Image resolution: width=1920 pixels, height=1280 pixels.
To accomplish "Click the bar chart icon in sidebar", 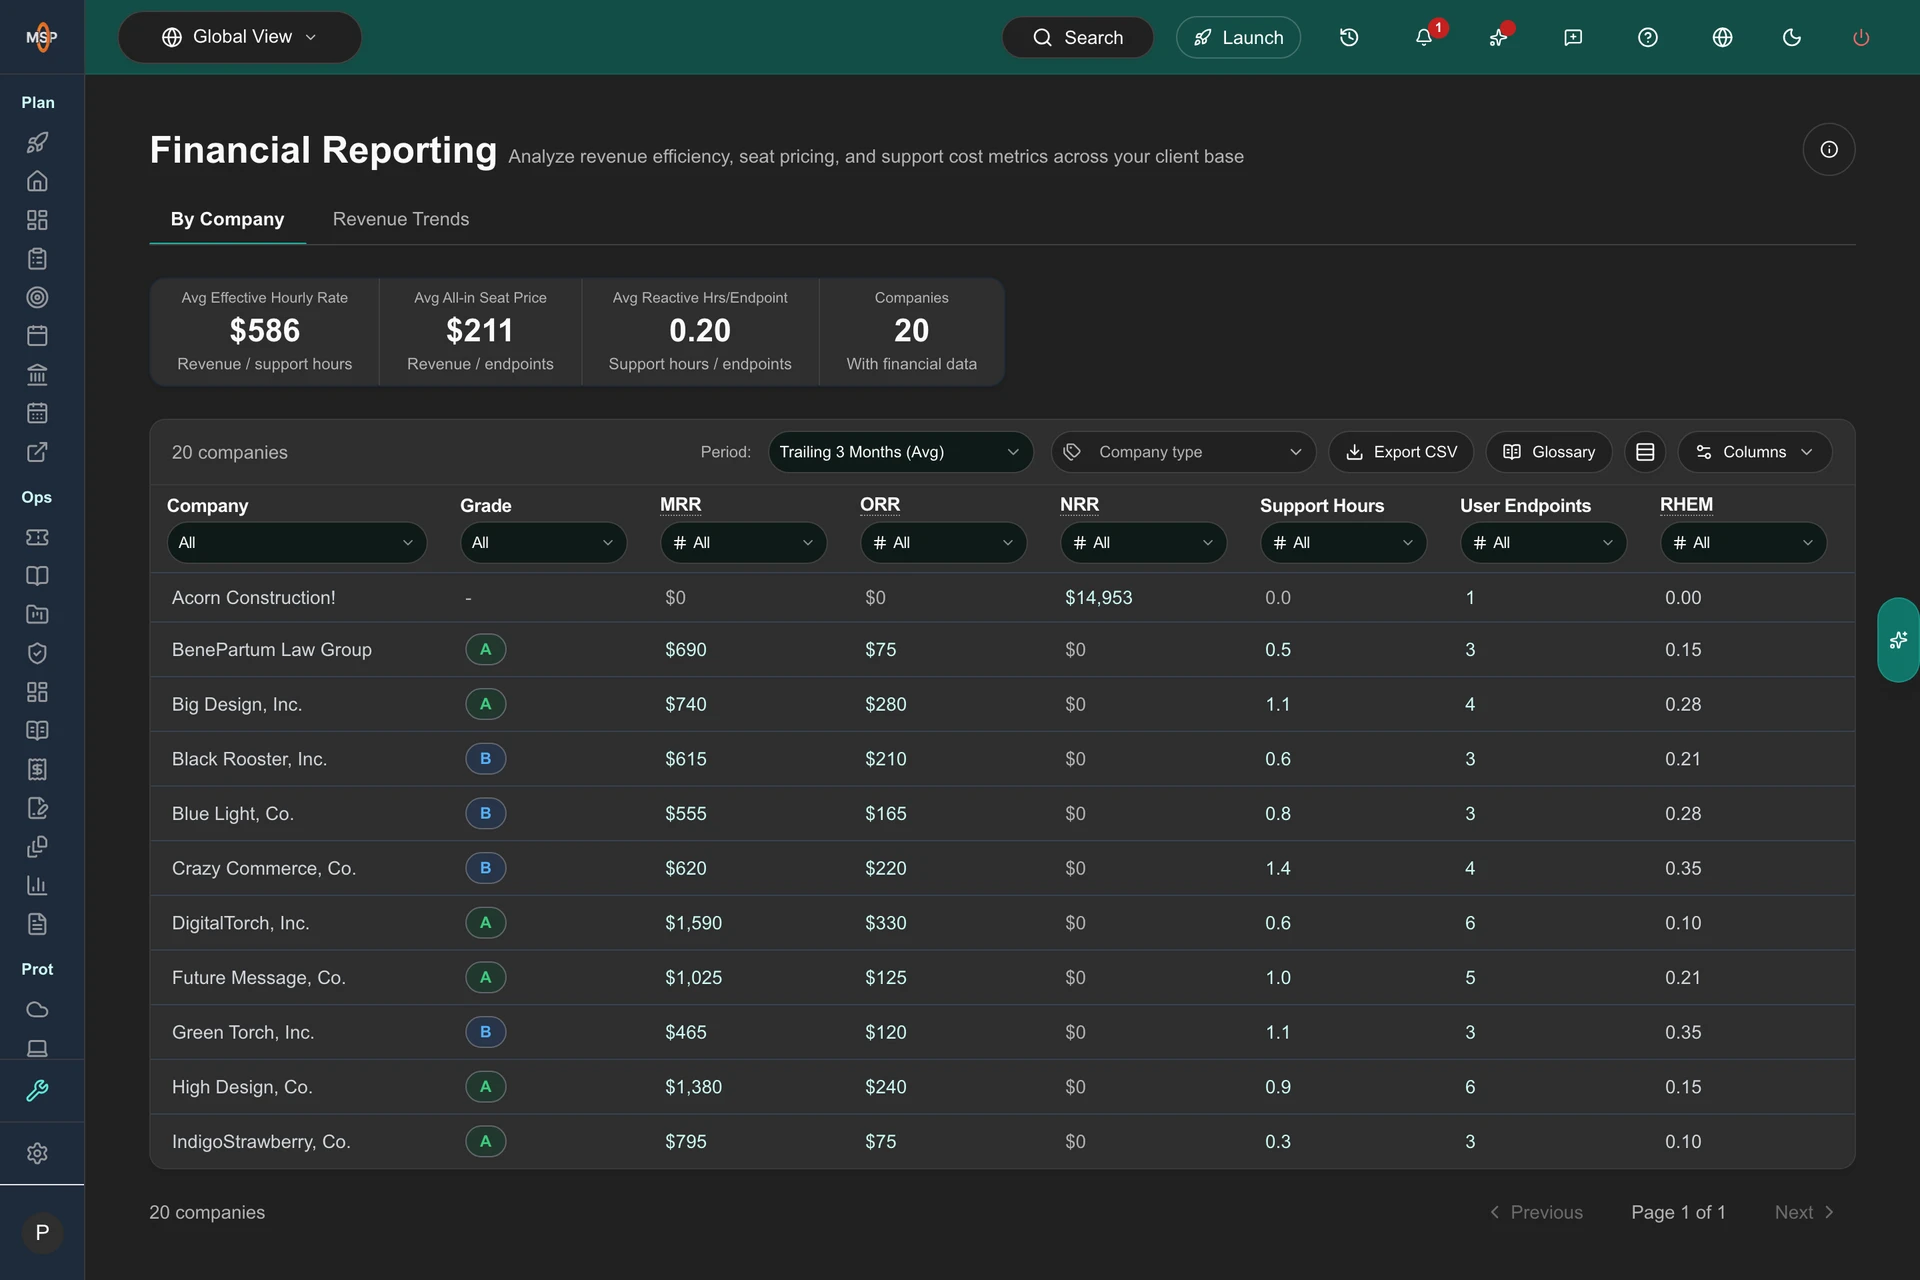I will click(37, 885).
